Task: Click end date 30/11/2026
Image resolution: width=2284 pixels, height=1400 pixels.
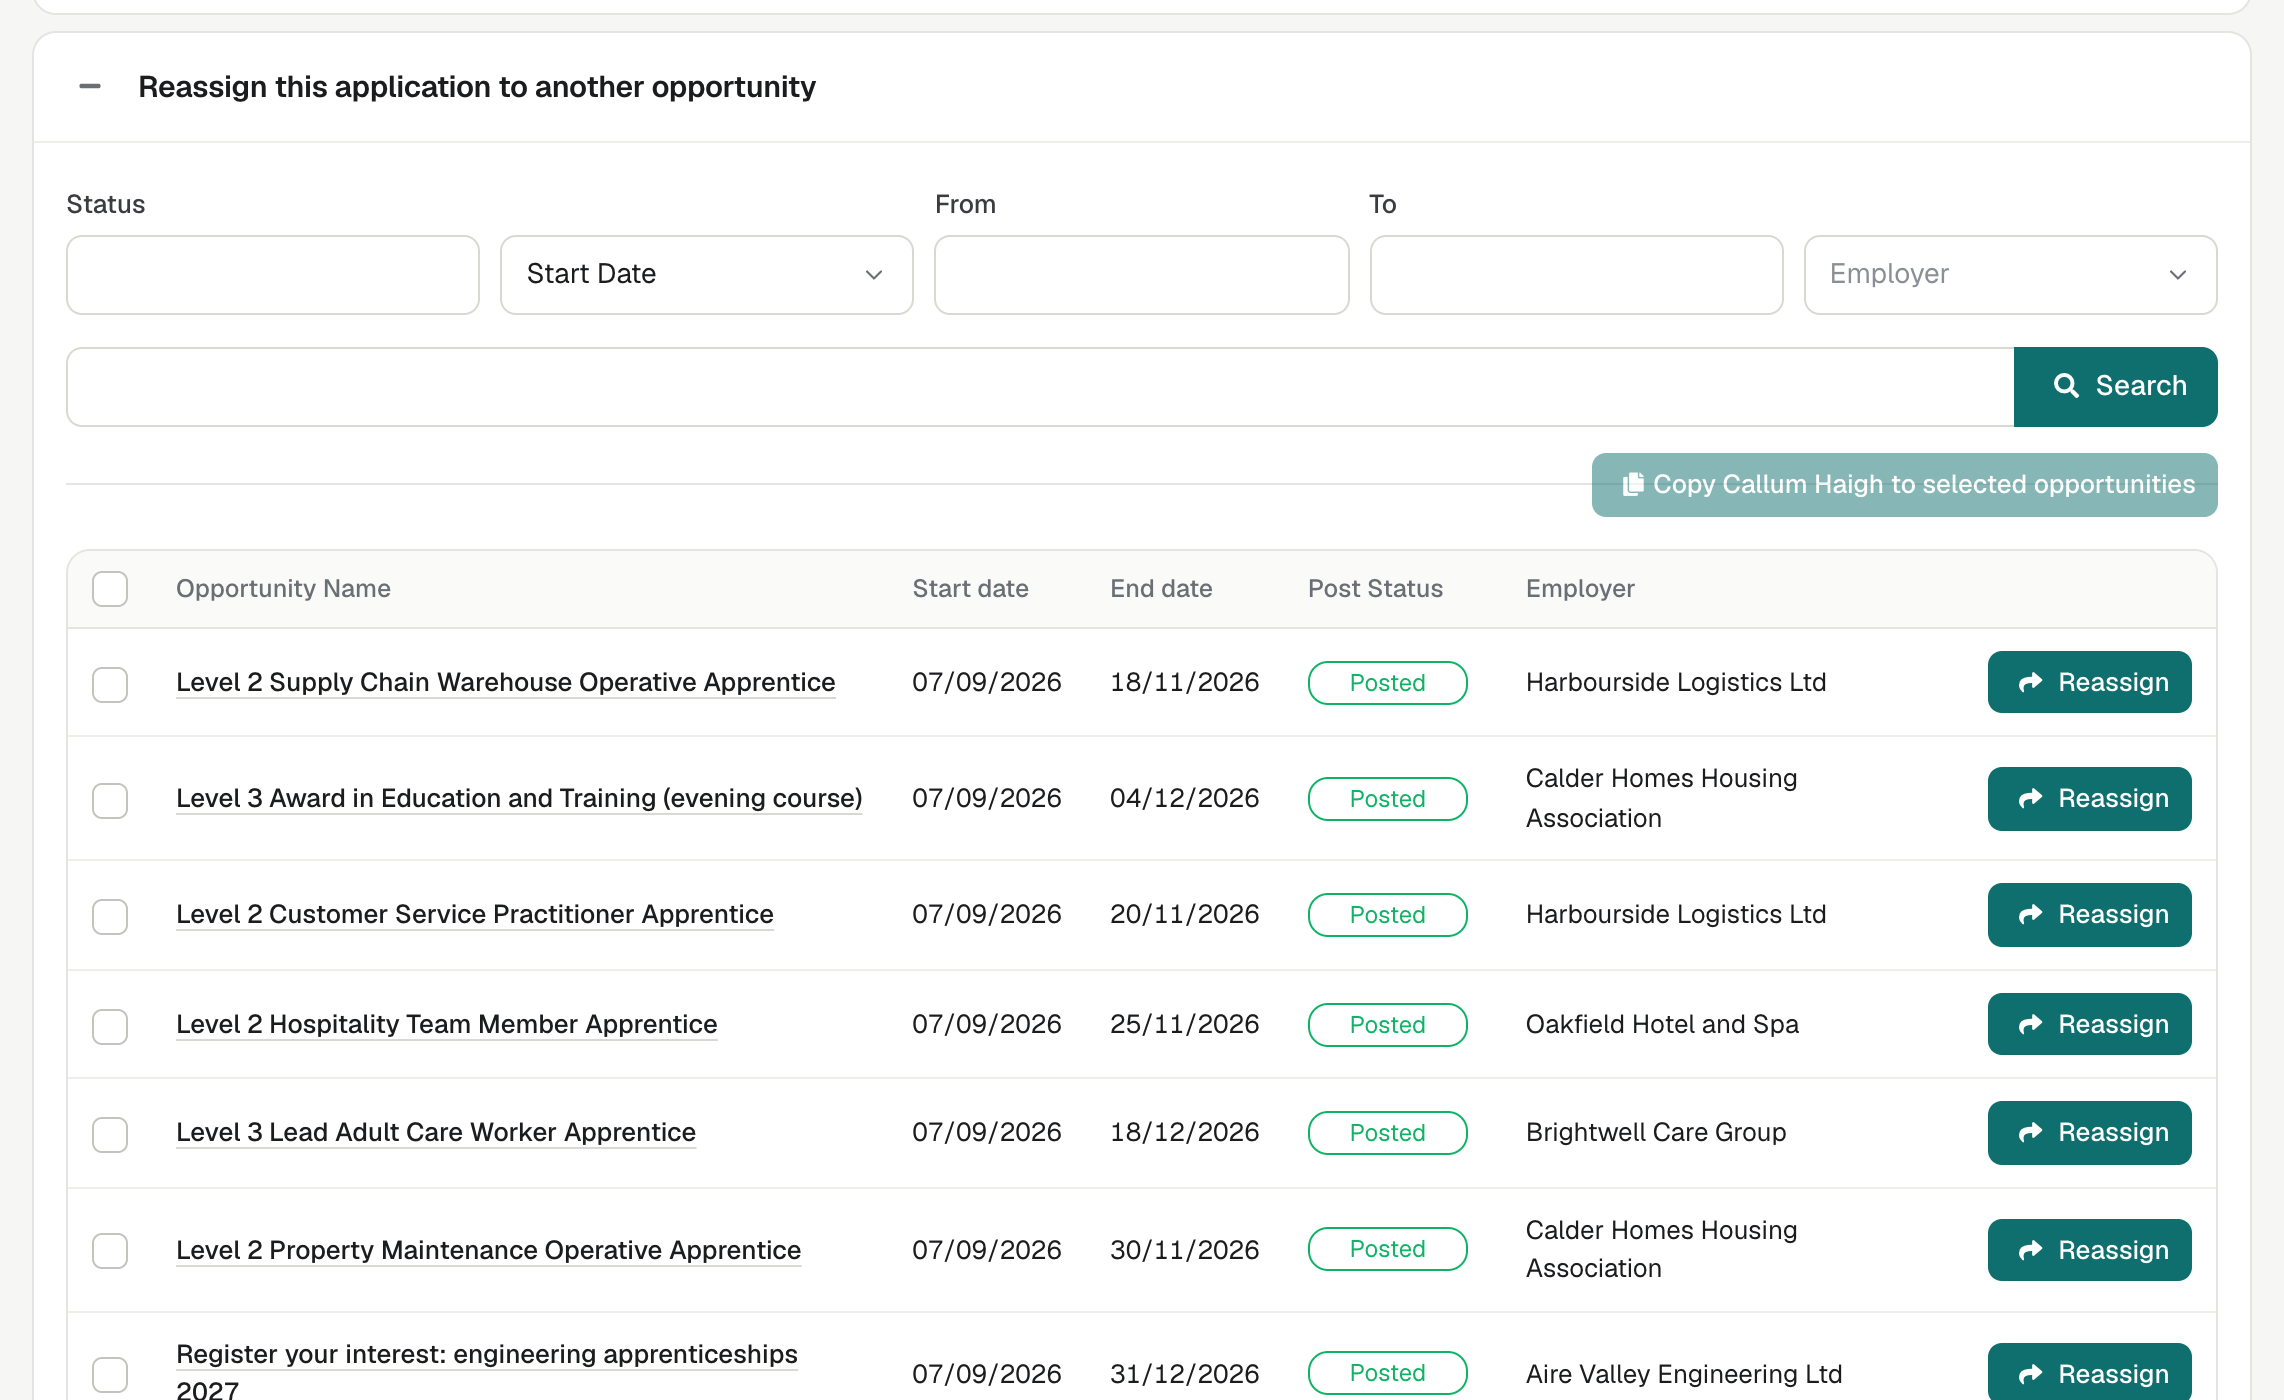Action: click(1184, 1250)
